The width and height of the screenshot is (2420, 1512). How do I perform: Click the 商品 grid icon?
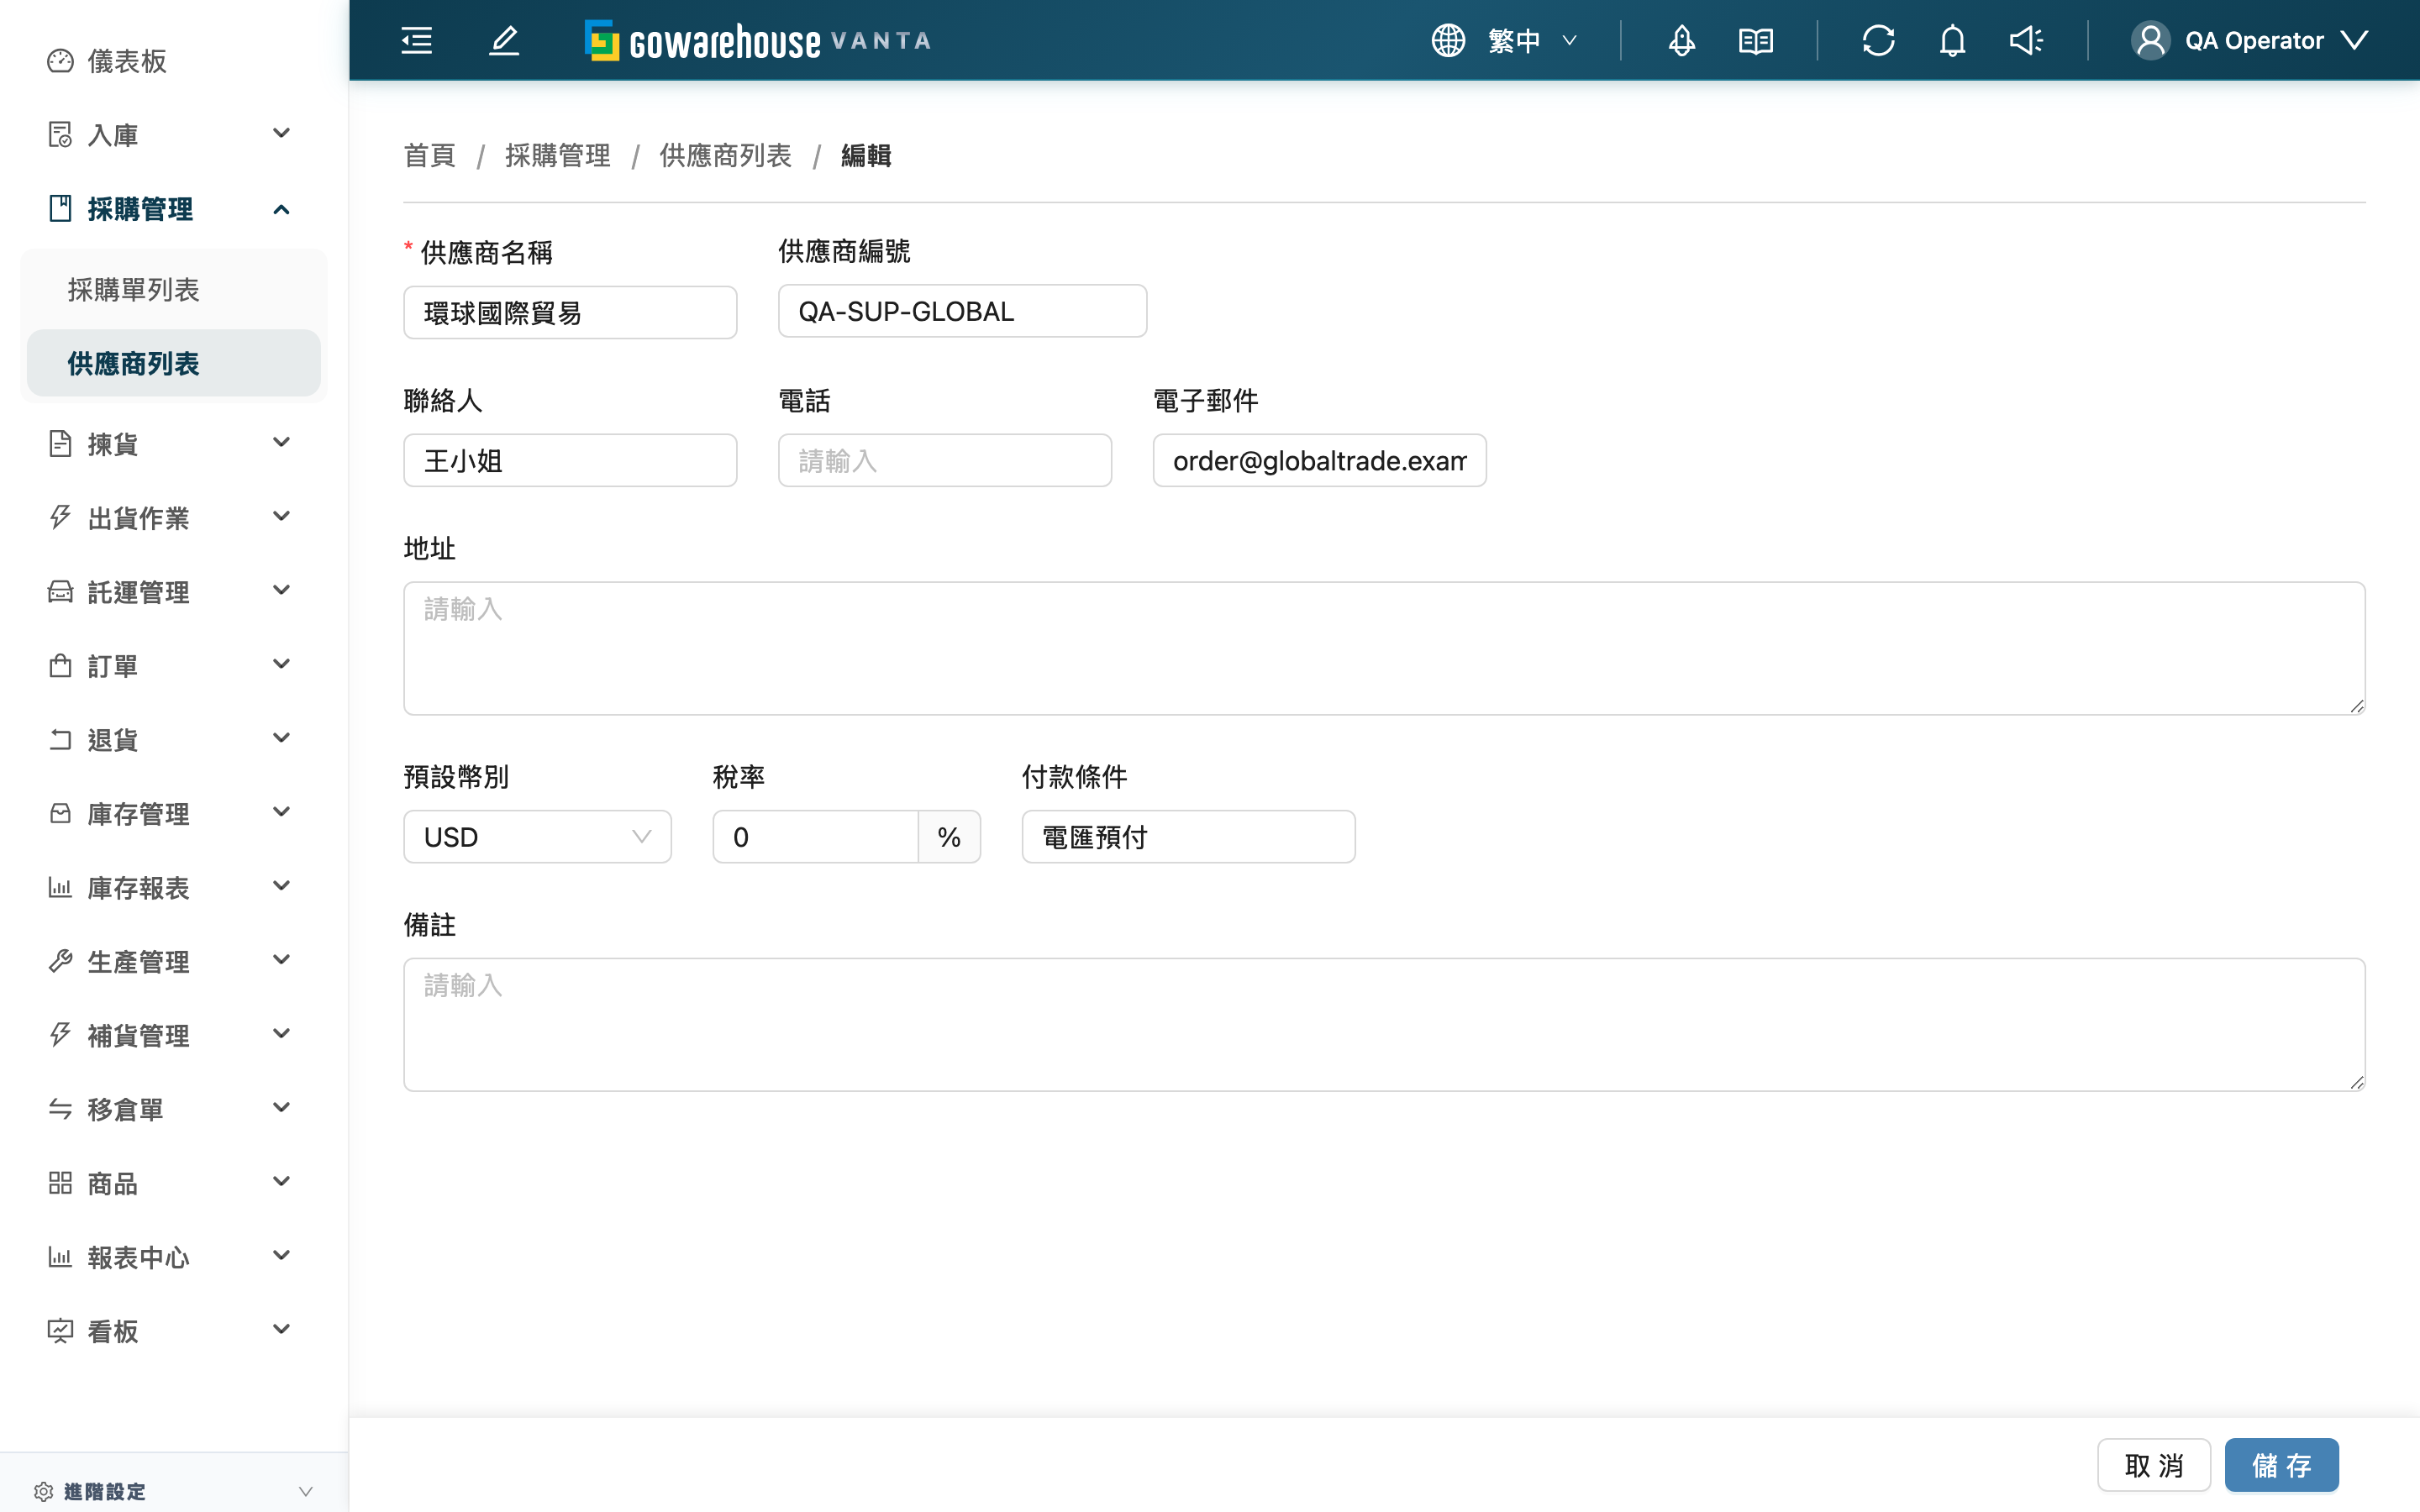pyautogui.click(x=60, y=1183)
